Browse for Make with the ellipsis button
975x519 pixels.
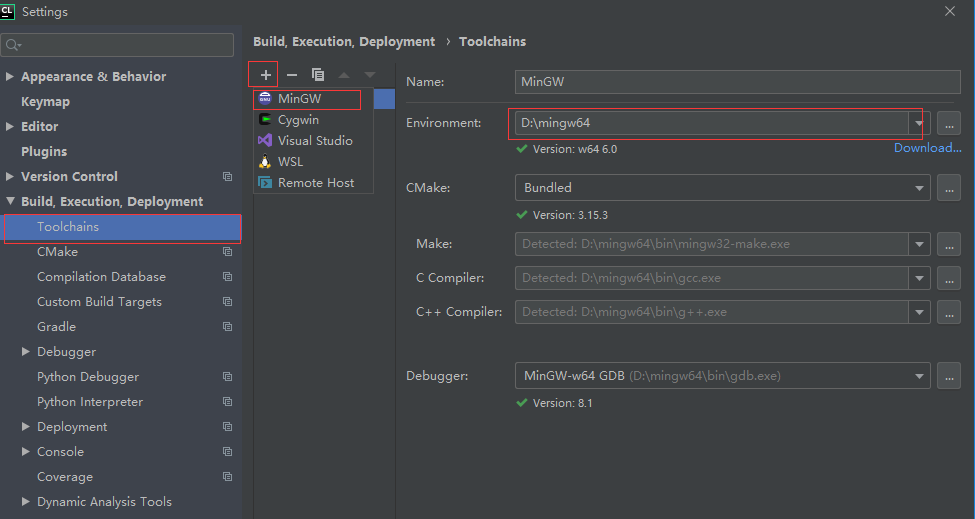(949, 245)
